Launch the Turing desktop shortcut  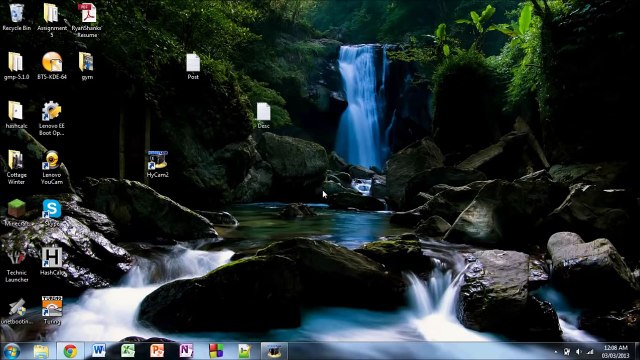coord(52,311)
